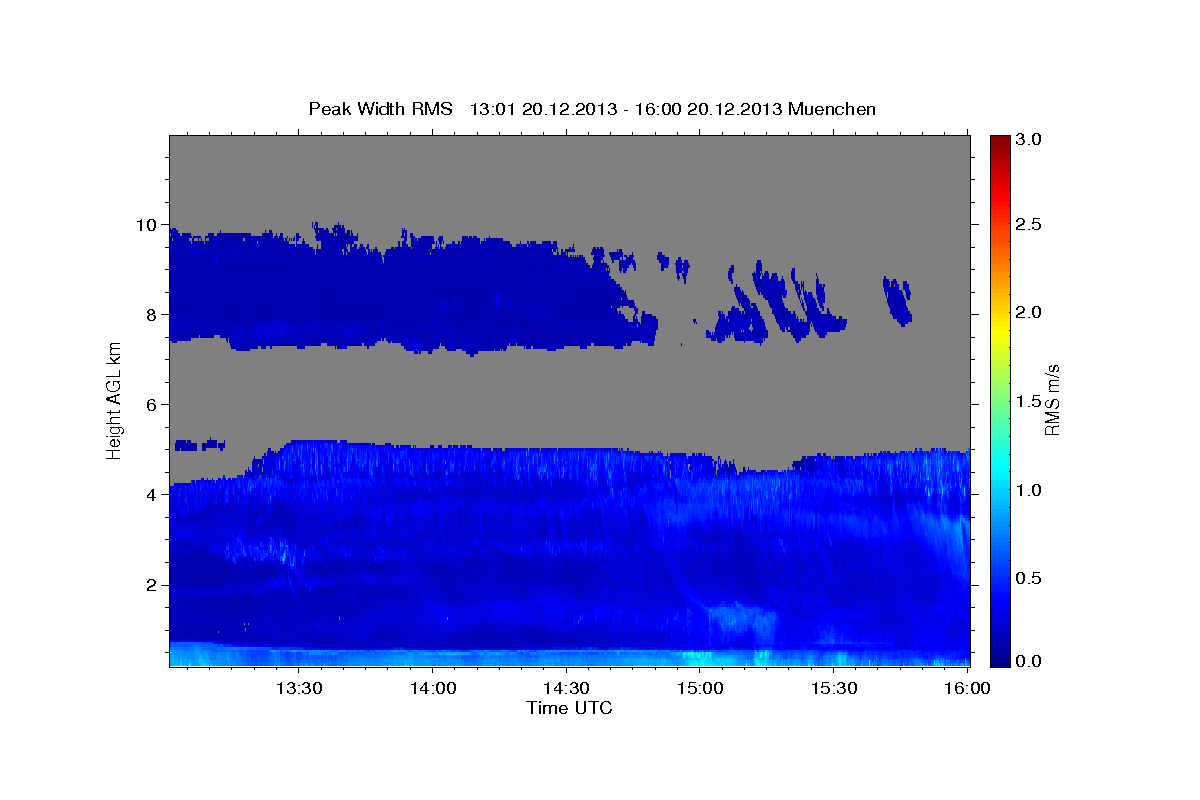Click the 15:30 time tick label
This screenshot has height=800, width=1200.
click(x=834, y=688)
